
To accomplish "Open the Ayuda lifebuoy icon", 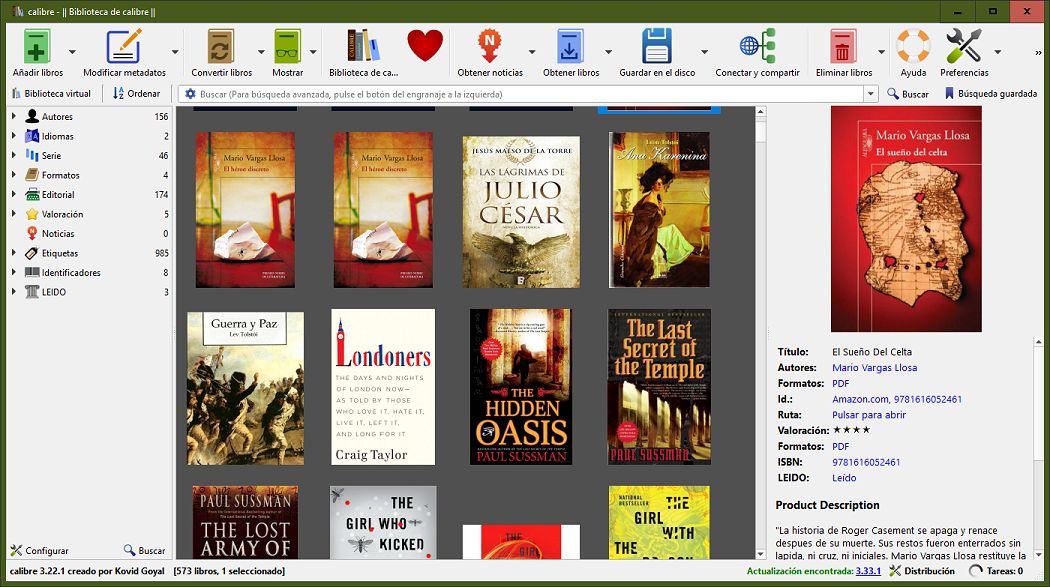I will pyautogui.click(x=913, y=46).
